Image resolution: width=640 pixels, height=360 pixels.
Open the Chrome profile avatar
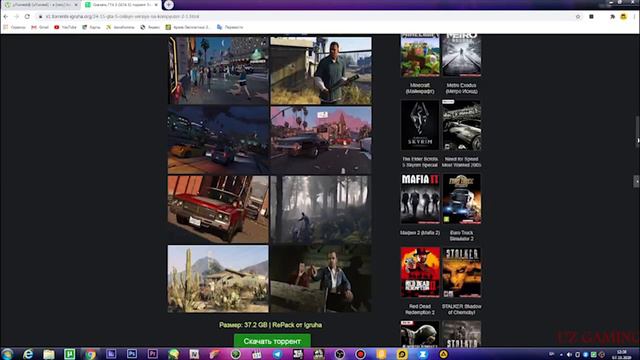pos(623,16)
